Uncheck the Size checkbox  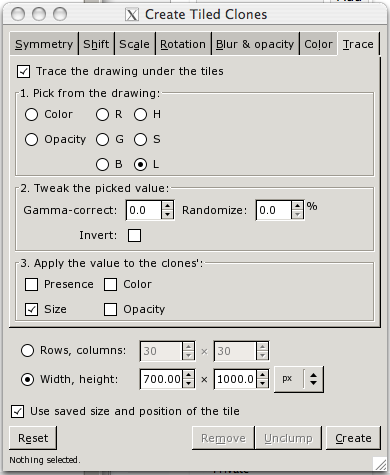[x=31, y=310]
